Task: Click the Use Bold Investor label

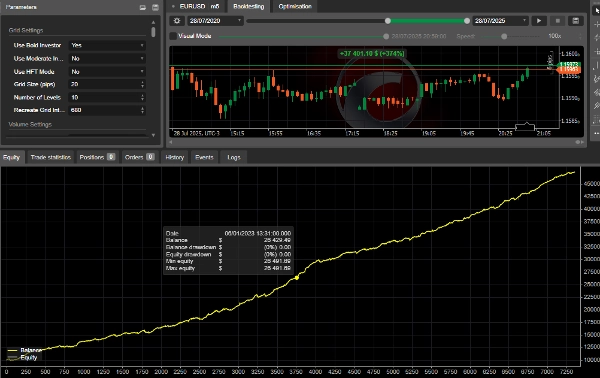Action: pos(37,45)
